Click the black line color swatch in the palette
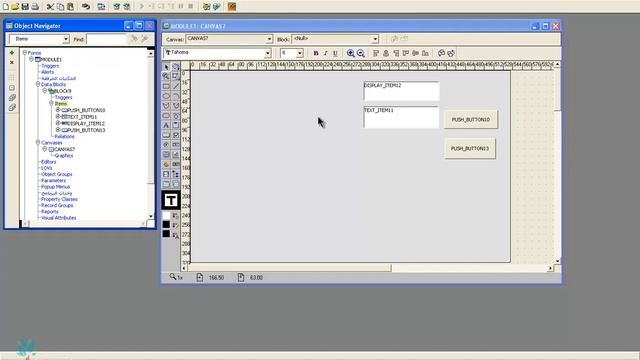 click(x=166, y=224)
